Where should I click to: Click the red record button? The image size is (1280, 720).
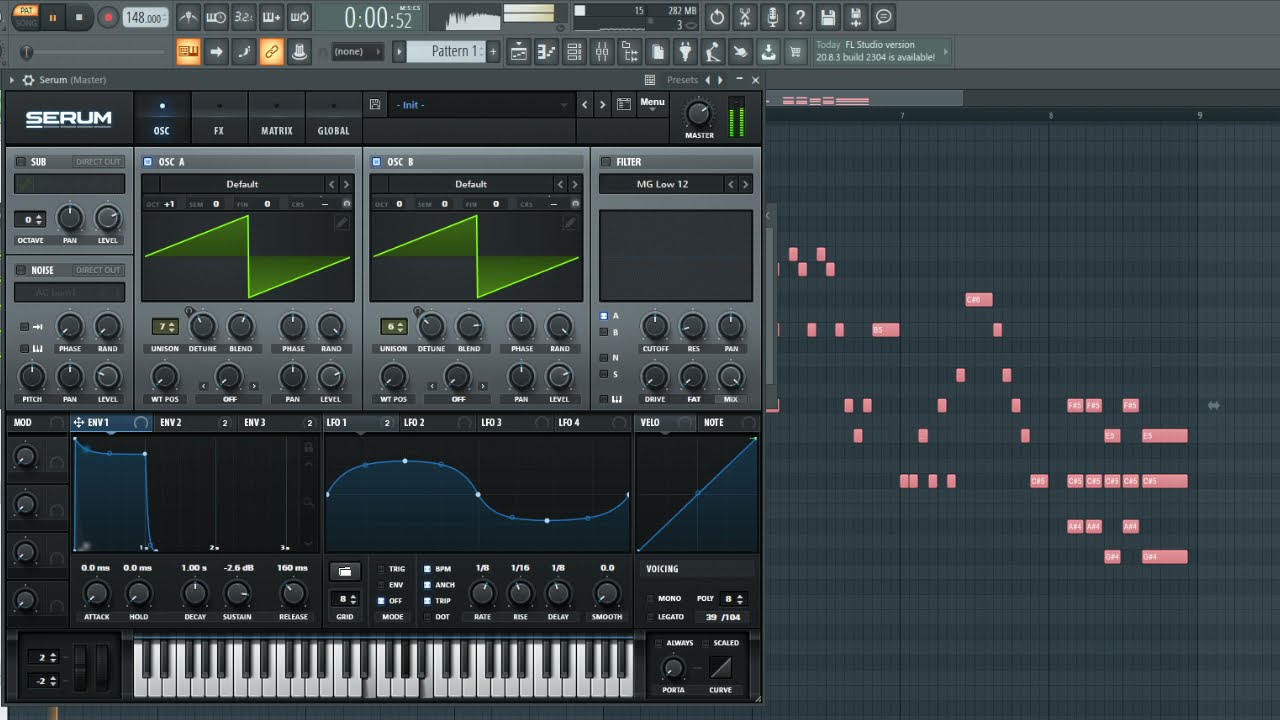click(107, 17)
